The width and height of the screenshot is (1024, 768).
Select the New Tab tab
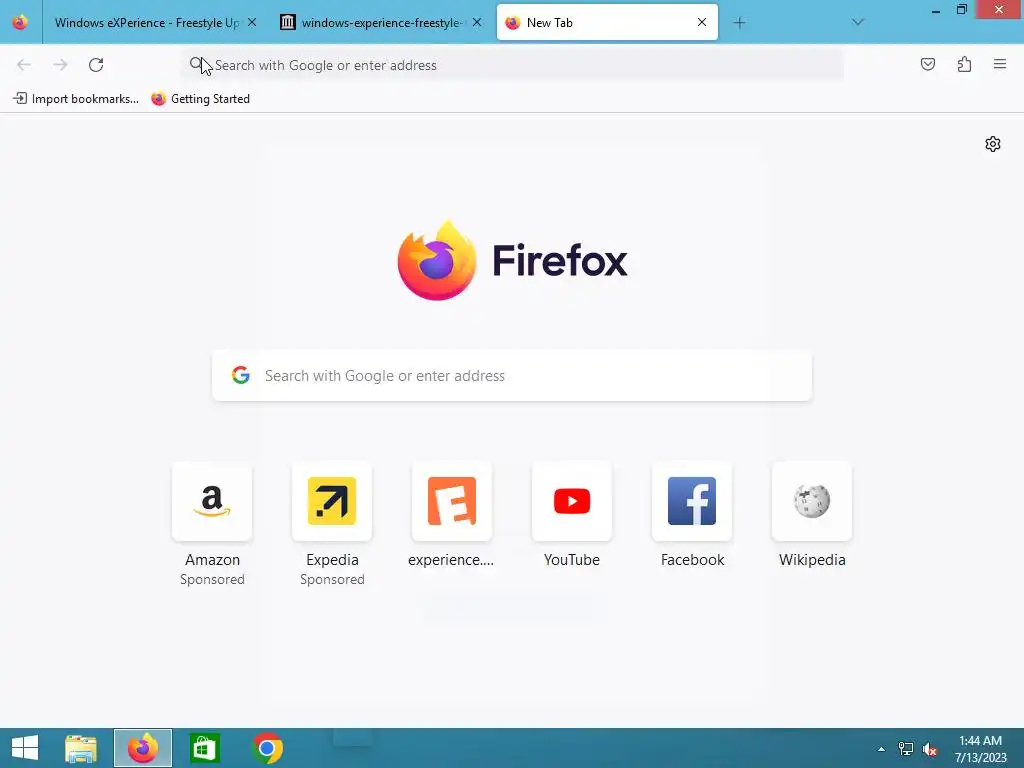(607, 23)
